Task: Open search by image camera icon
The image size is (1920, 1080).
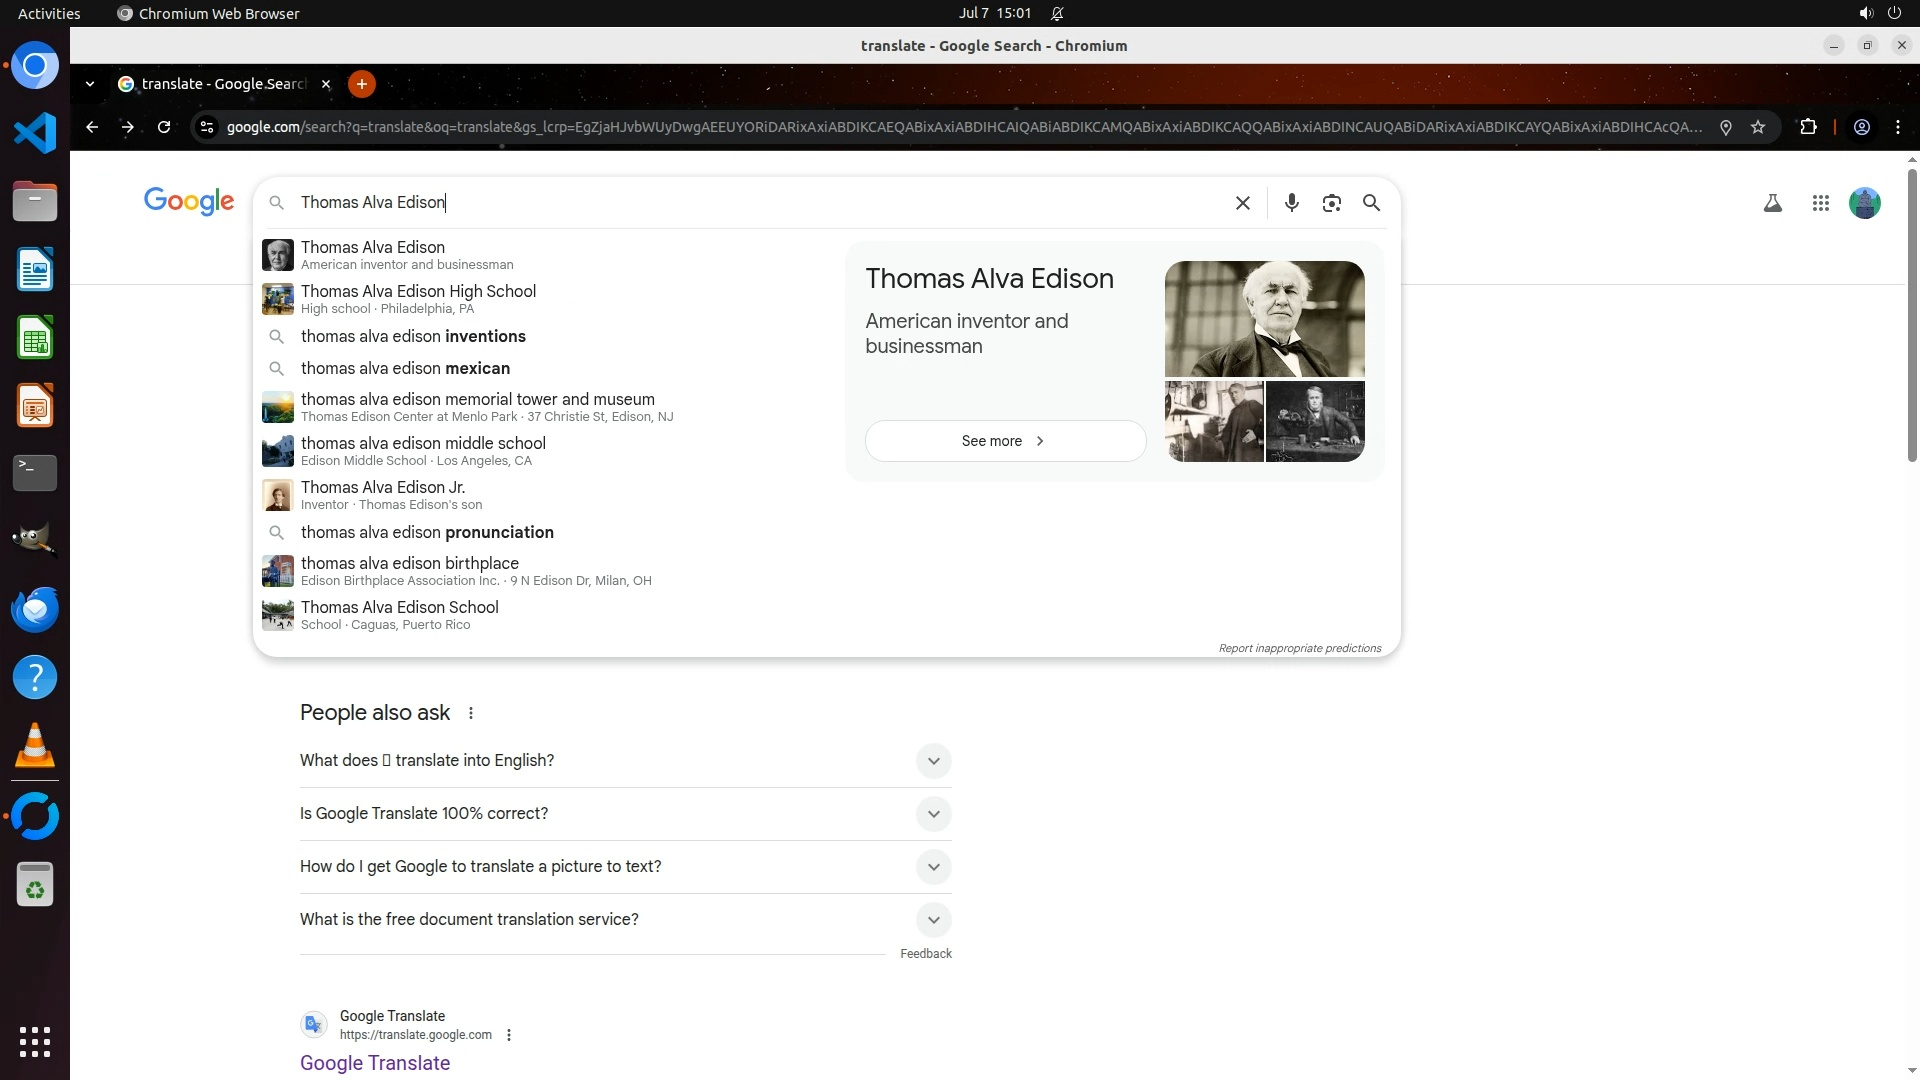Action: 1331,203
